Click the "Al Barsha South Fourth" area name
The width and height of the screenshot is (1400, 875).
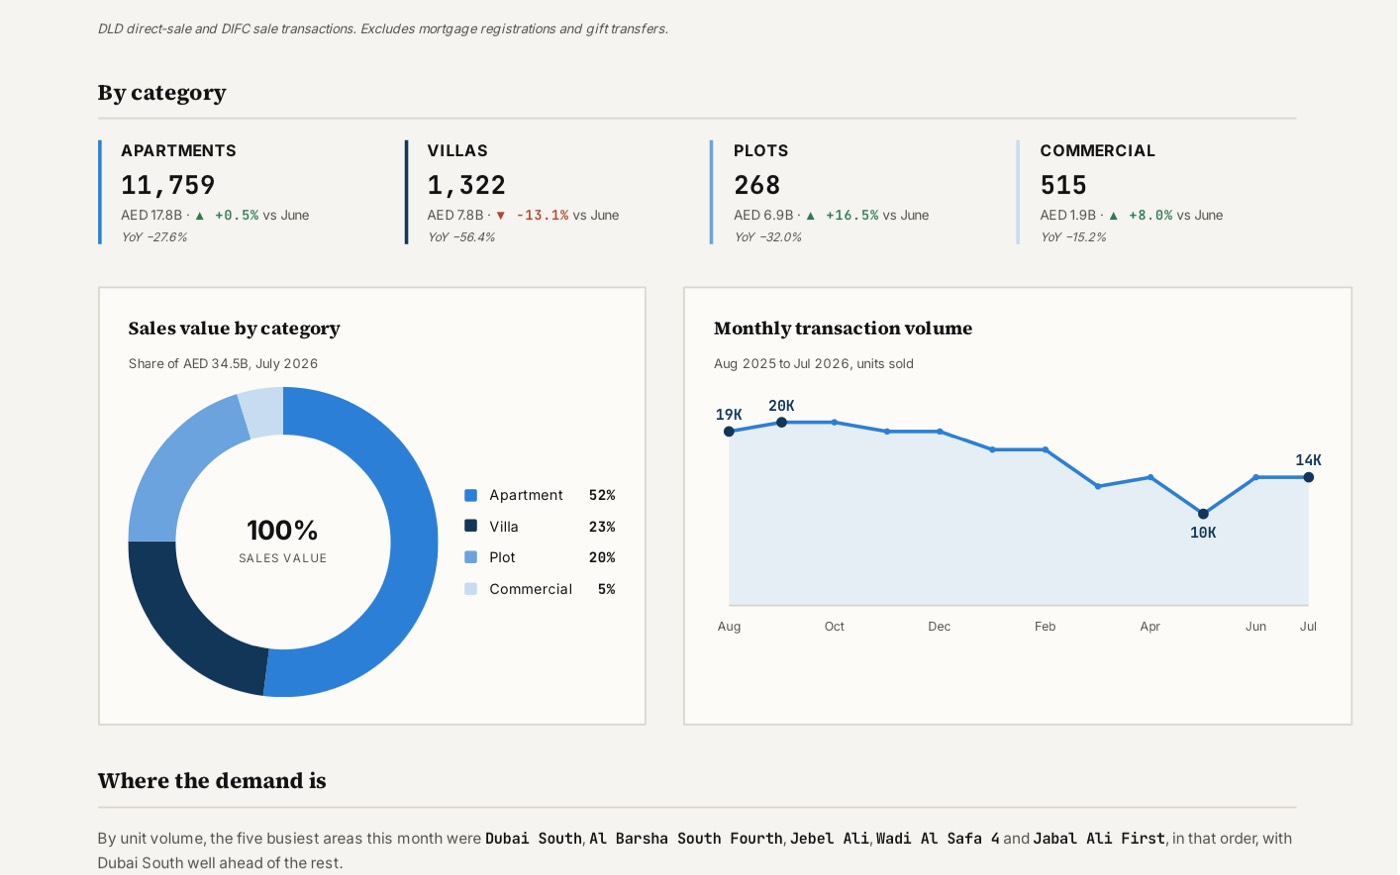686,838
